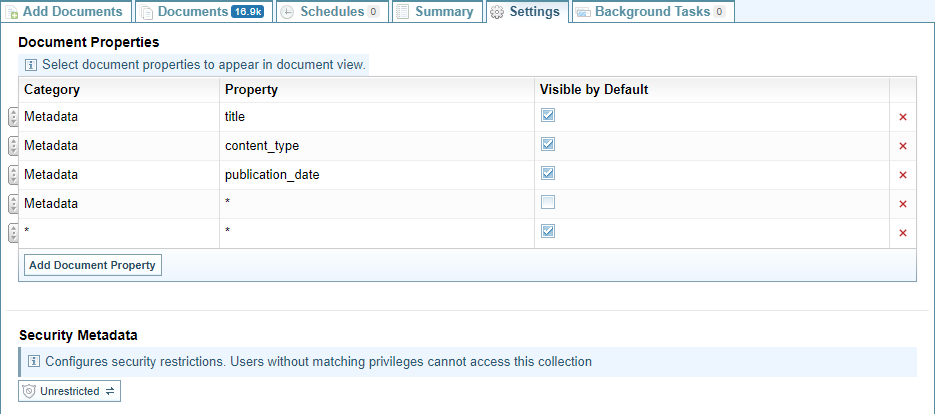
Task: Click the Add Document Property button
Action: coord(92,265)
